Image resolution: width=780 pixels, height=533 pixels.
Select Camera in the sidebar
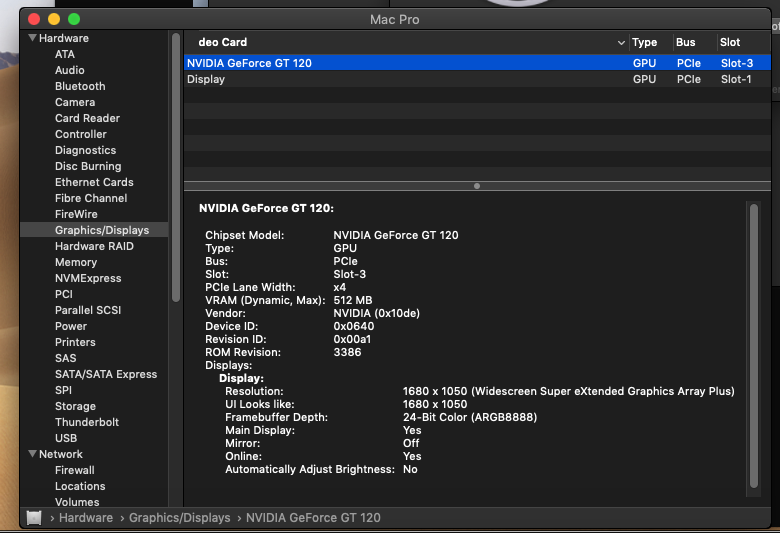pos(75,102)
